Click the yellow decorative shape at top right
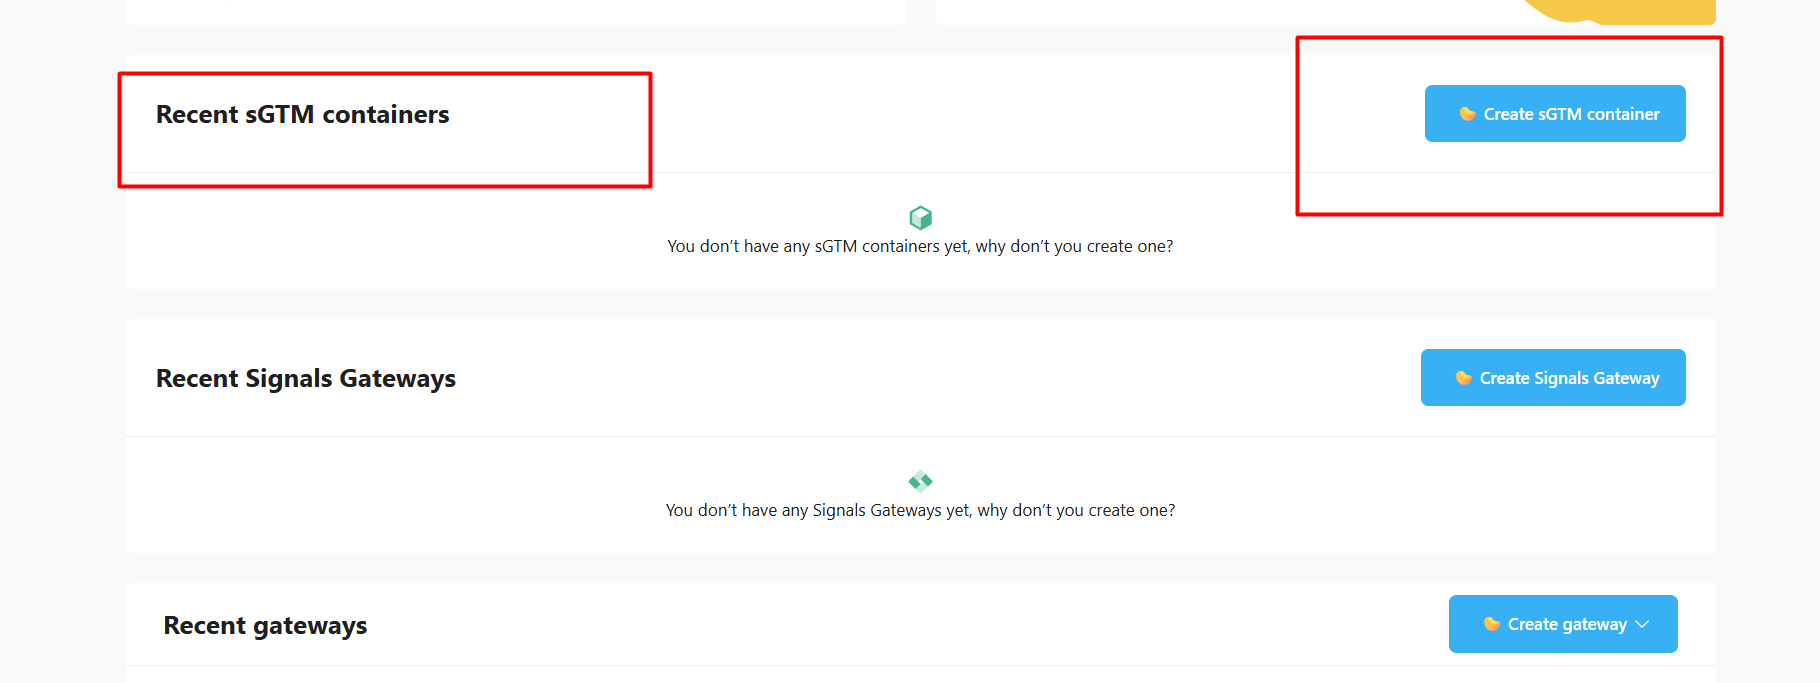The width and height of the screenshot is (1820, 683). [1630, 12]
